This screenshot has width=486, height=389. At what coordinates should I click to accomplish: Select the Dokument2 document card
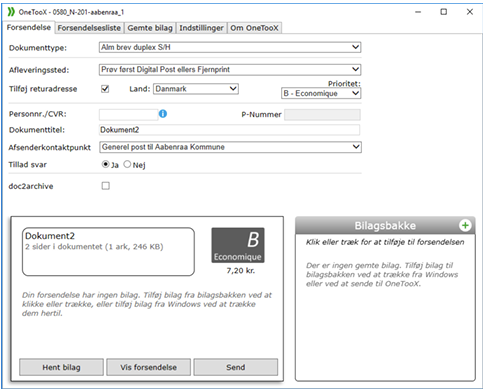(108, 252)
